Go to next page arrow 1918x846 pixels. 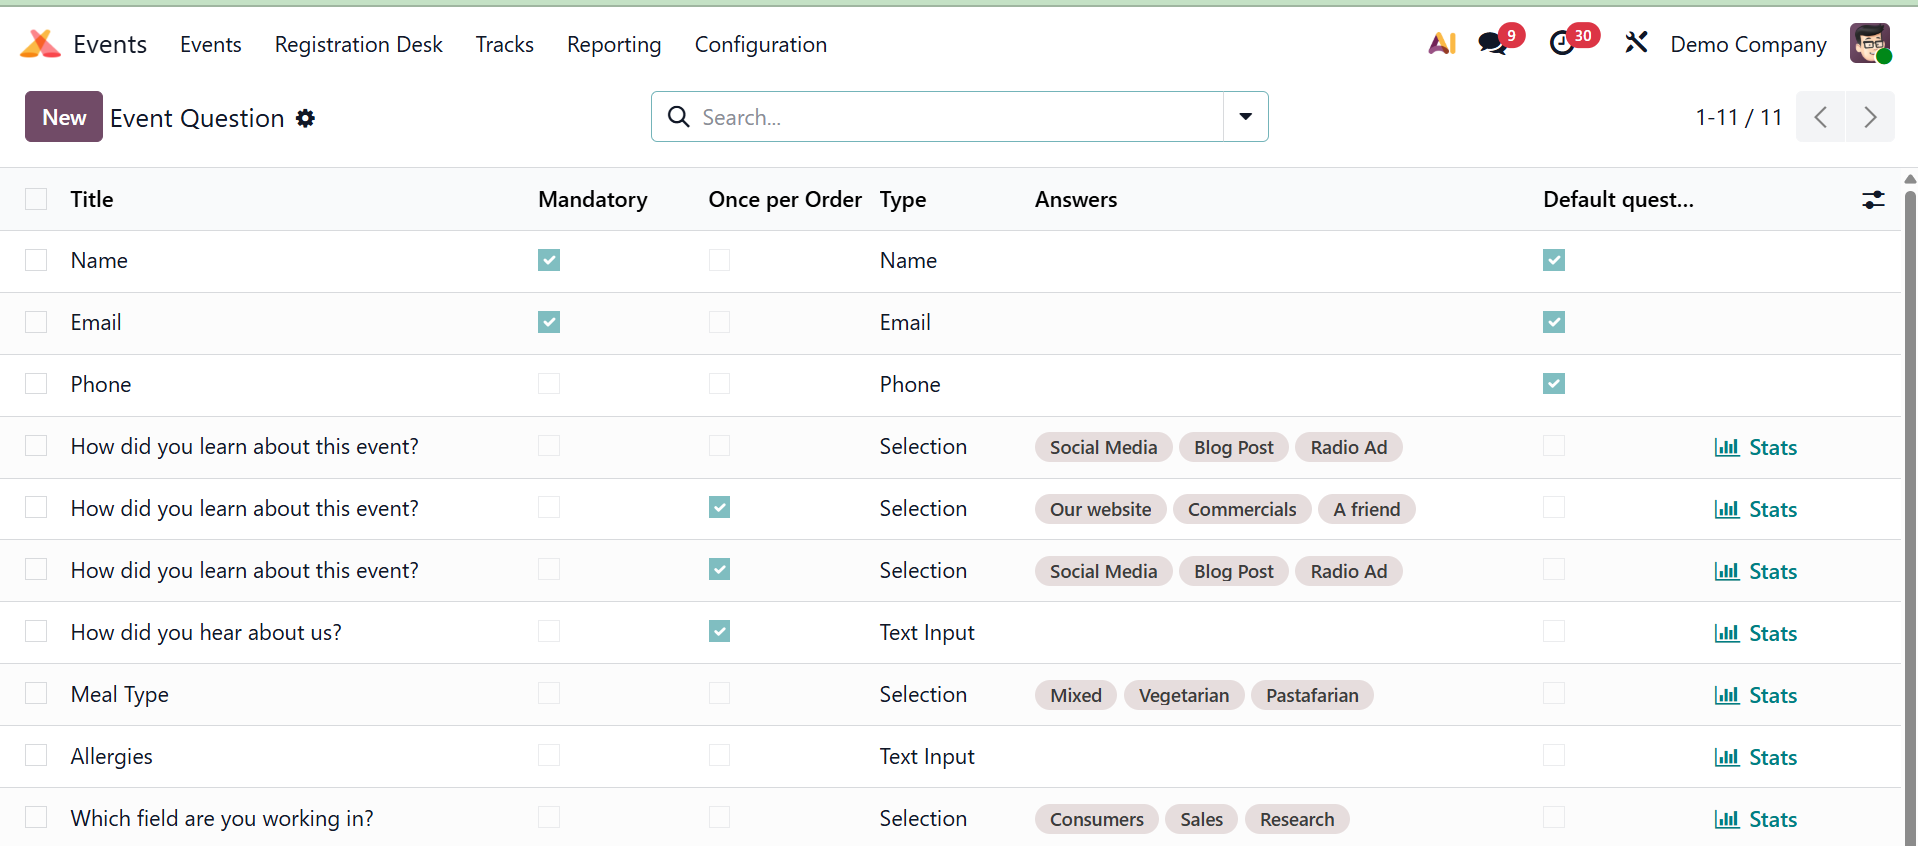(1869, 117)
